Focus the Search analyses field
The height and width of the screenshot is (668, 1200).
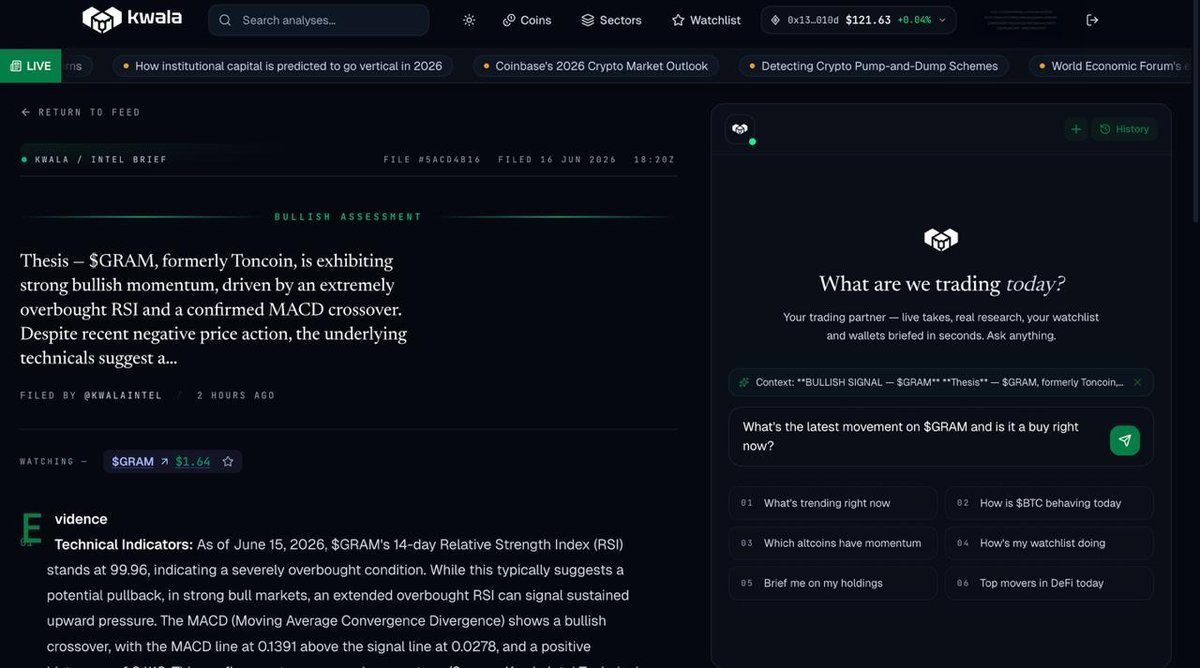(x=319, y=20)
